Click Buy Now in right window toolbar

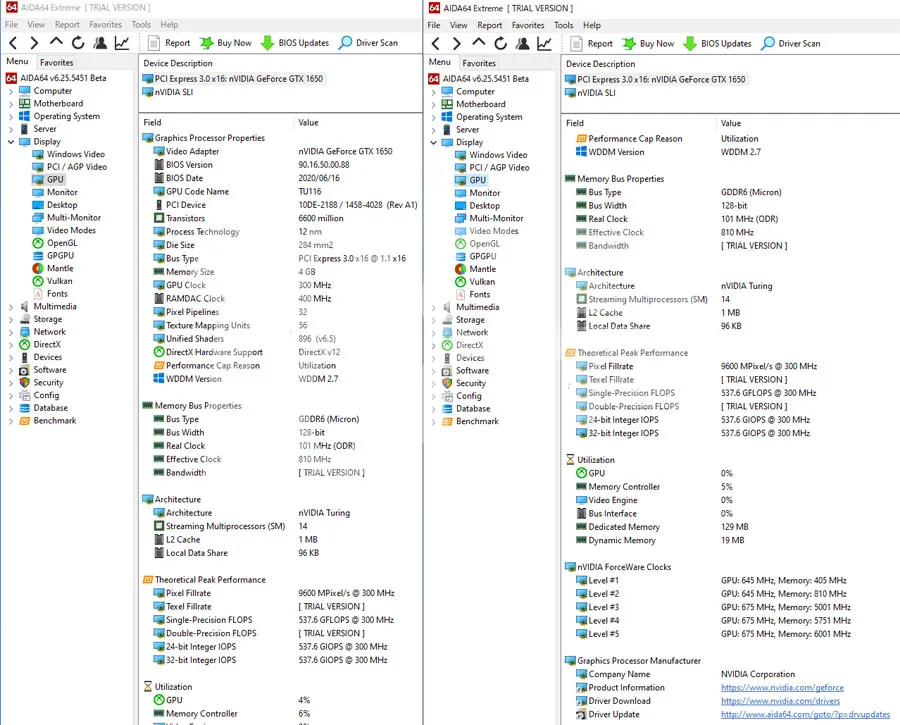[x=648, y=43]
